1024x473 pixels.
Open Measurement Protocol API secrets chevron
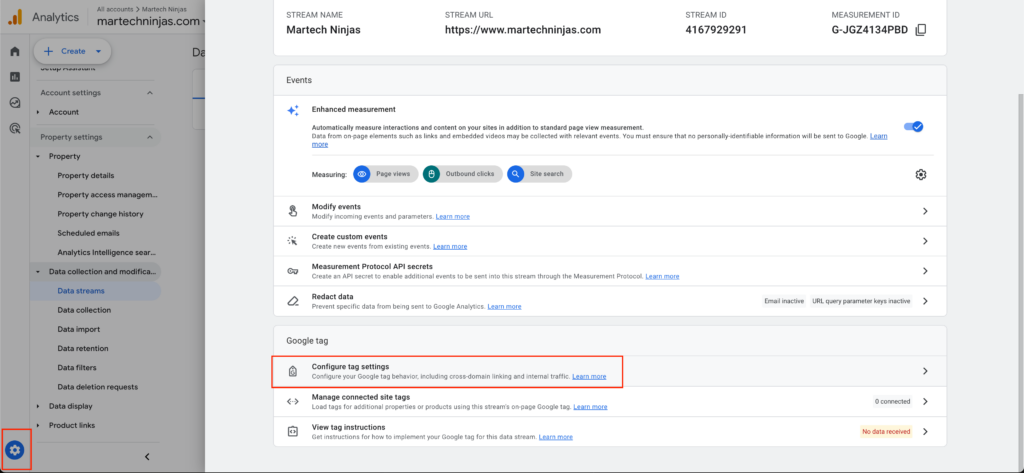(925, 271)
